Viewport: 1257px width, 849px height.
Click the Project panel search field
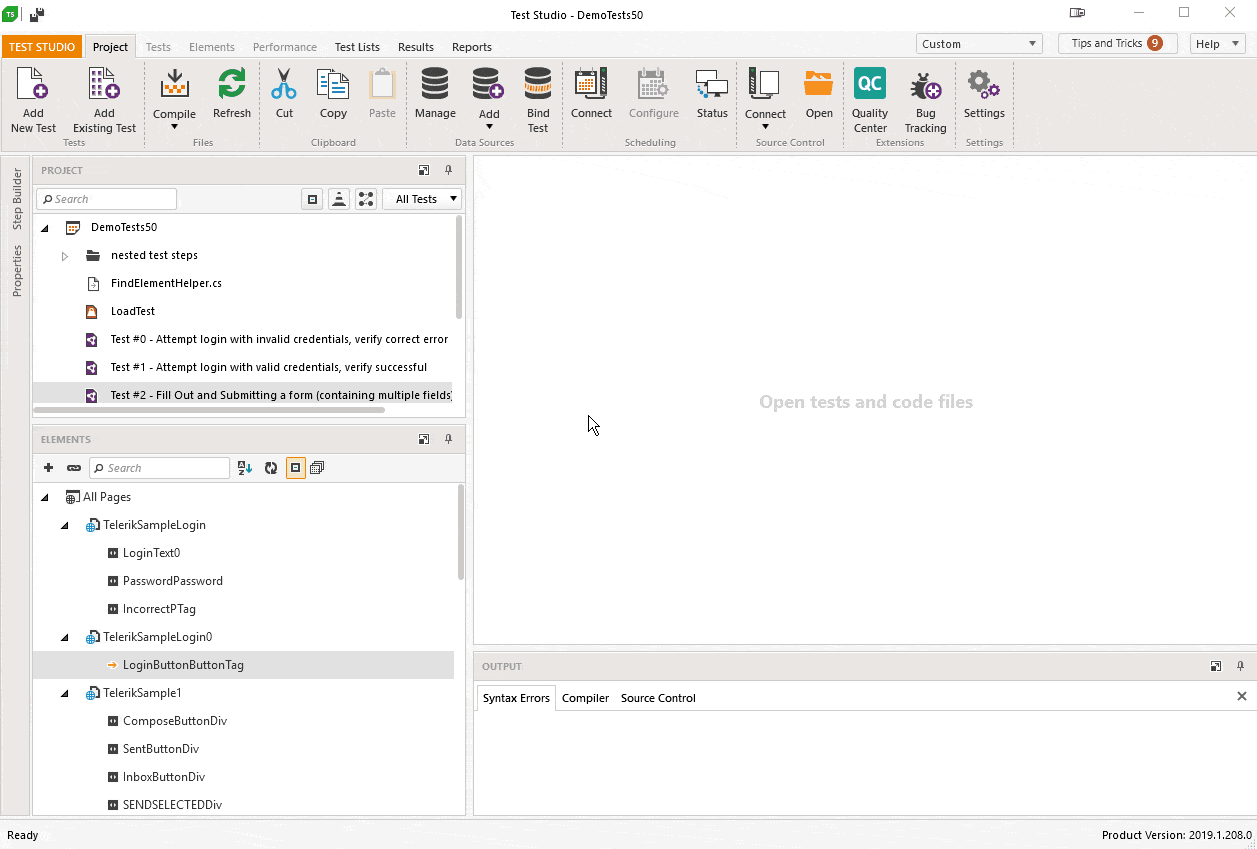click(x=107, y=199)
